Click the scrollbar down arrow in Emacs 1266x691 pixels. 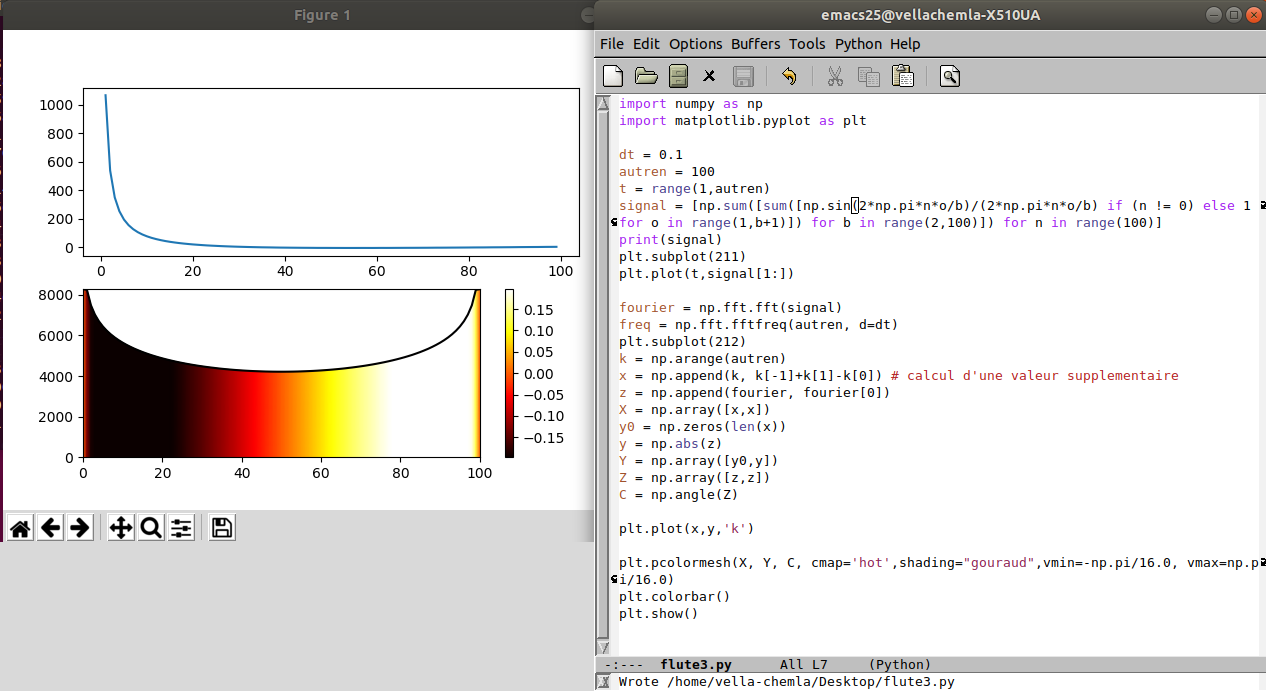pos(602,647)
